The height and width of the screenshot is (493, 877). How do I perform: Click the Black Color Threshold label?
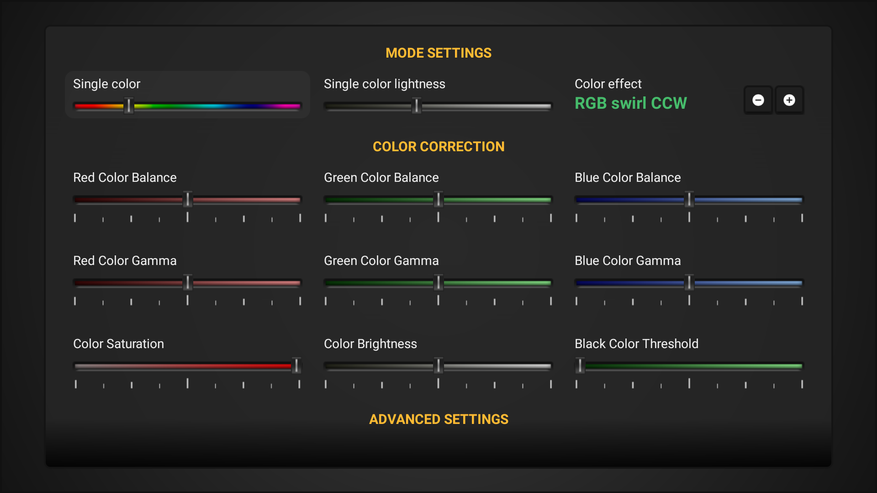click(636, 344)
